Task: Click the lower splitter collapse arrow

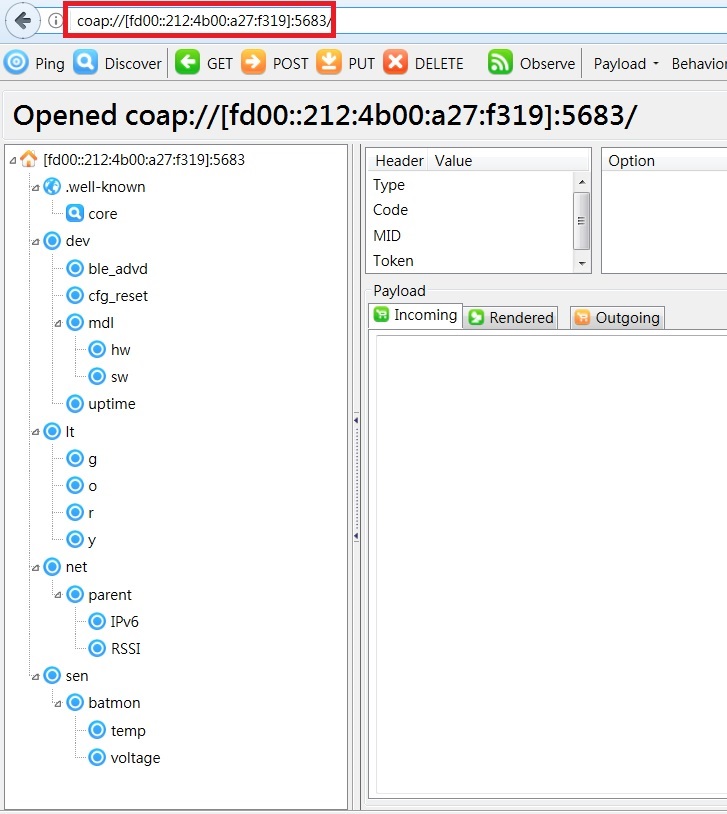Action: (x=356, y=535)
